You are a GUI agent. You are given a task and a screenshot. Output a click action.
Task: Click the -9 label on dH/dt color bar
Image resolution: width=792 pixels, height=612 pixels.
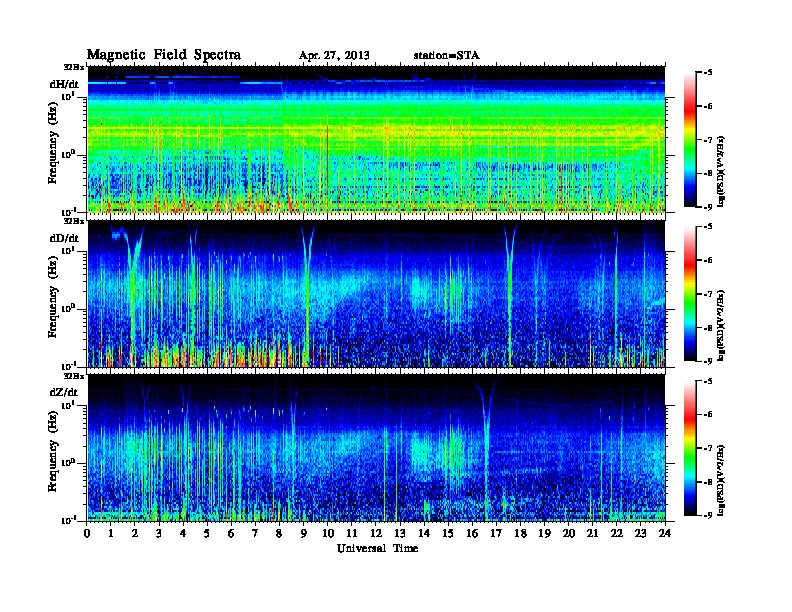(708, 207)
